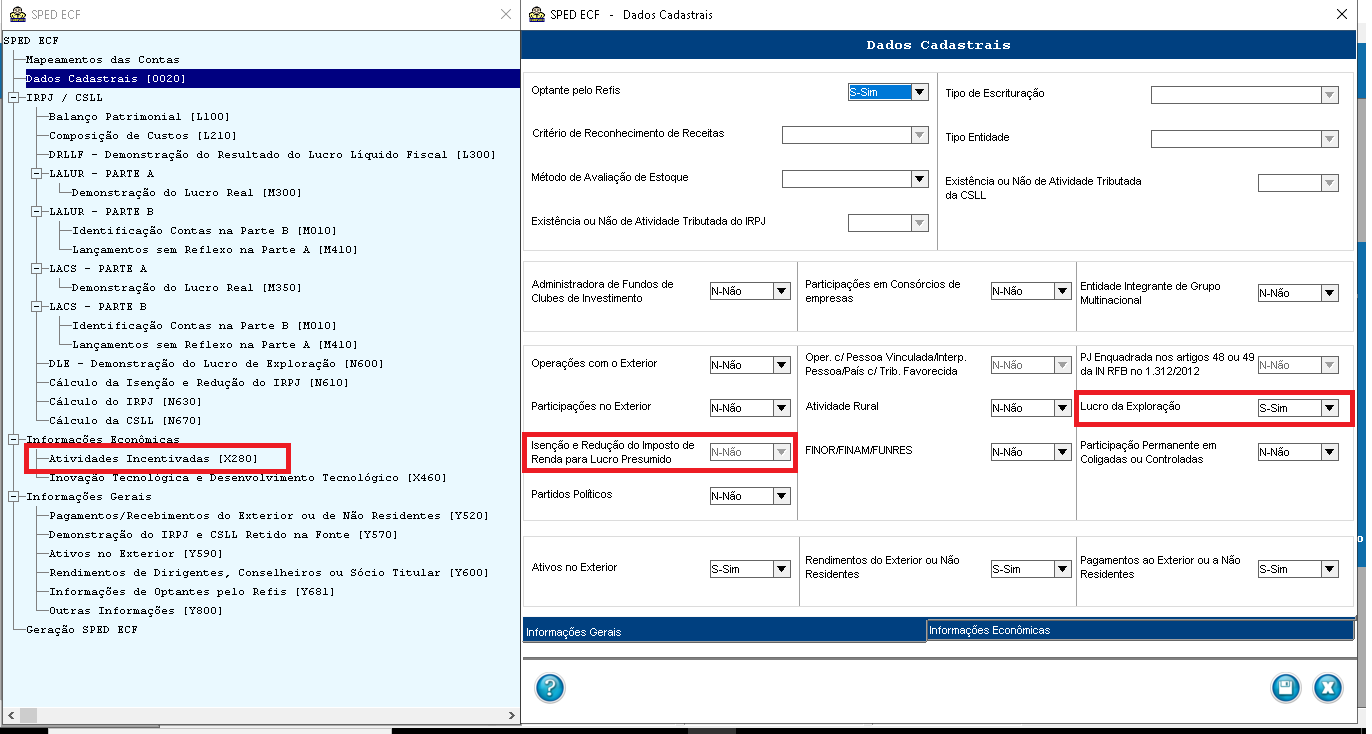Open Pagamentos/Recebimentos do Exterior [Y520]
This screenshot has width=1372, height=734.
tap(269, 516)
